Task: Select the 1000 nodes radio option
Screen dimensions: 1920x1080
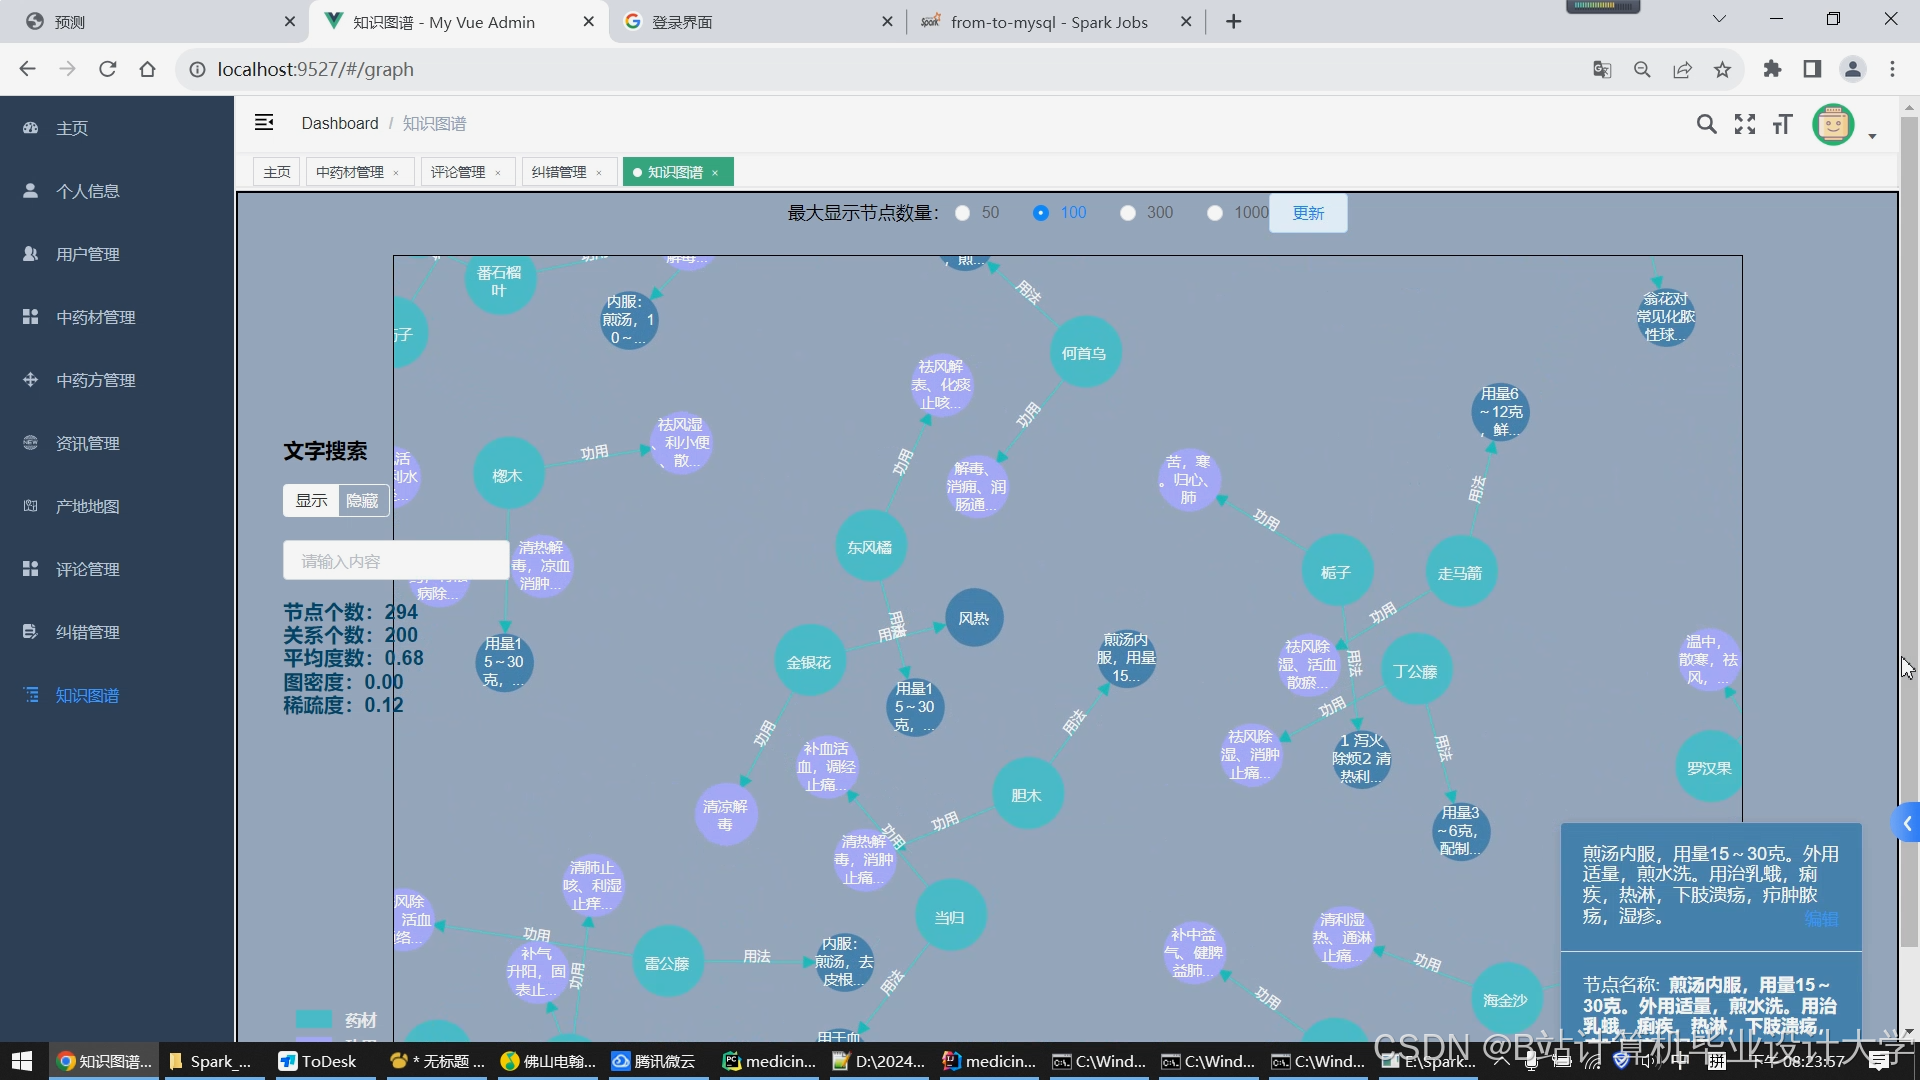Action: (1215, 213)
